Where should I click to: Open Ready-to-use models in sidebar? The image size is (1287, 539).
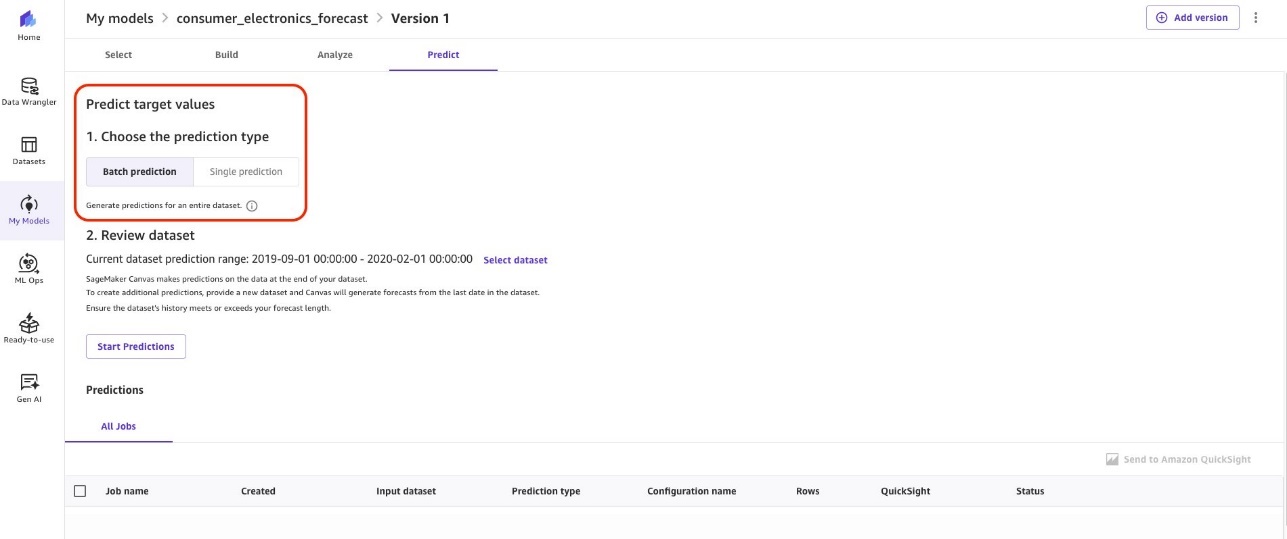29,329
